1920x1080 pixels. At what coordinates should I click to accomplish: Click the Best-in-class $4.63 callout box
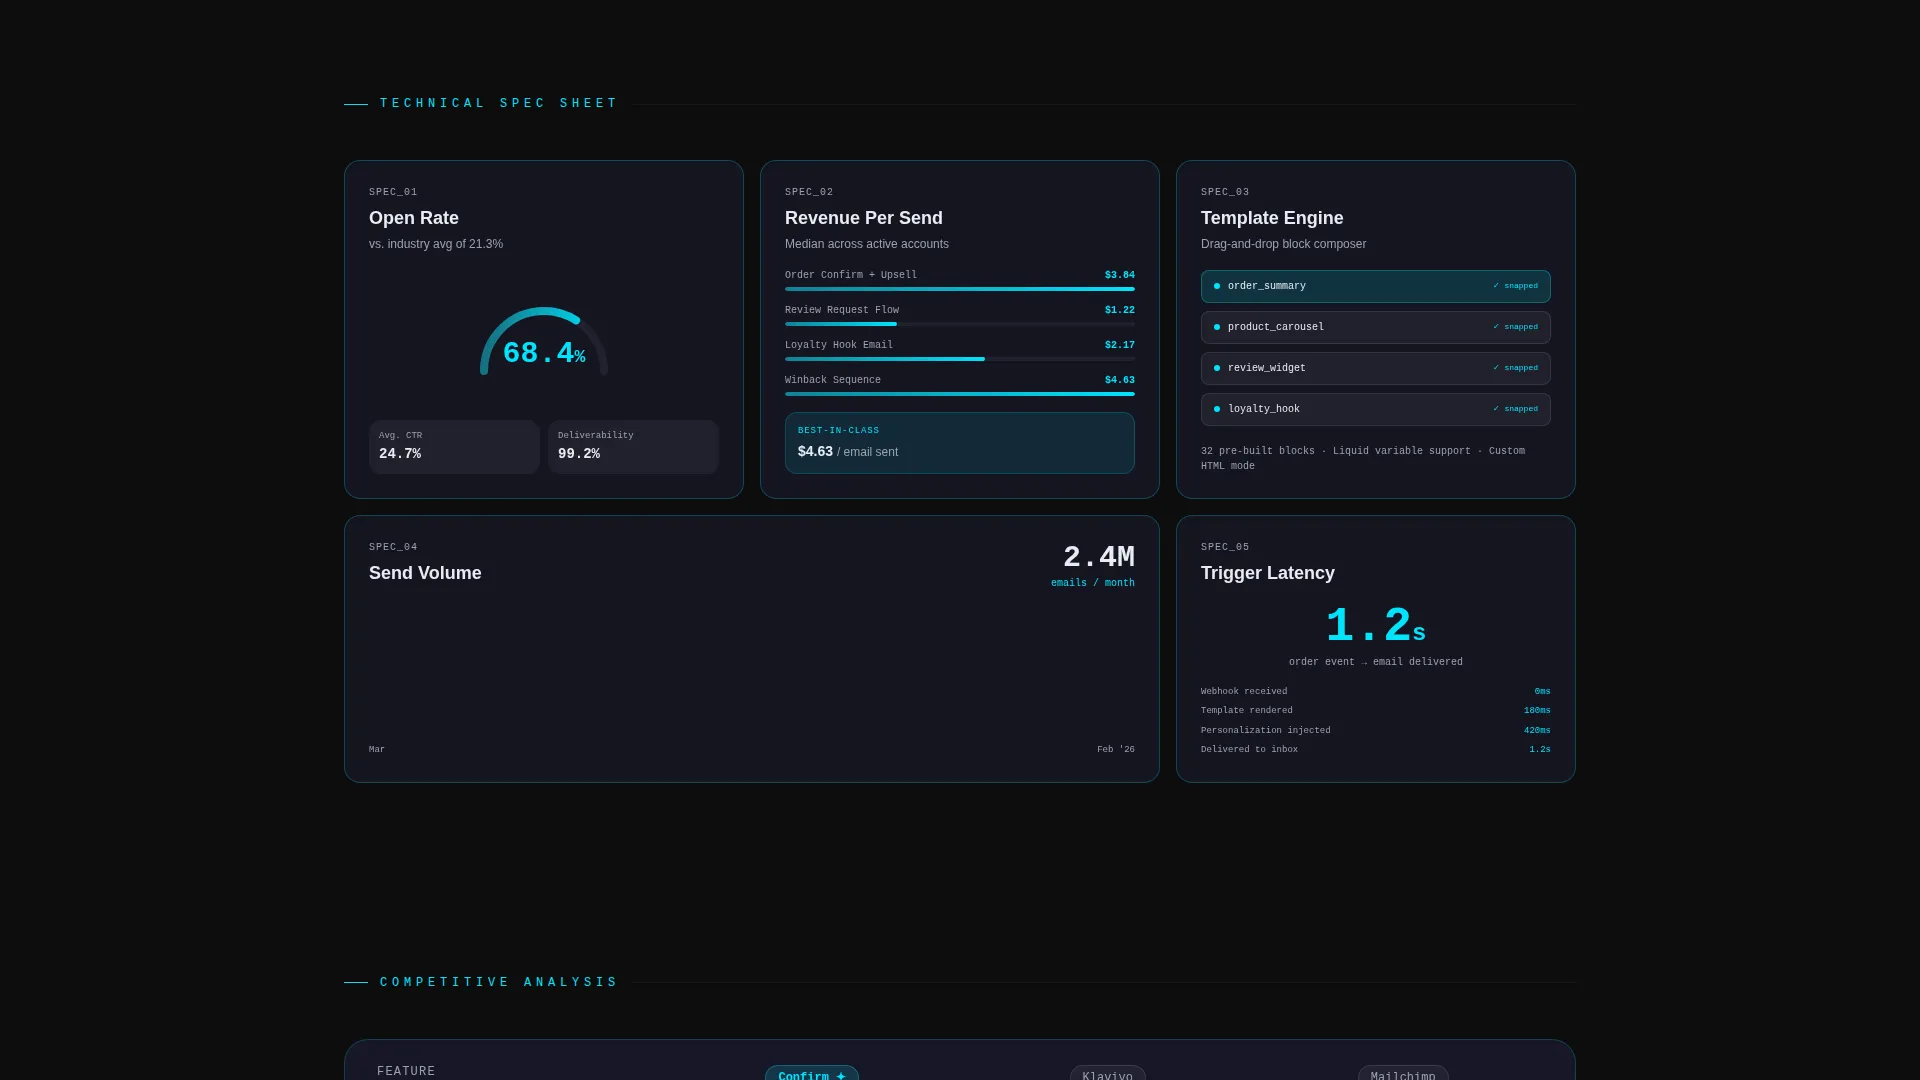(960, 443)
